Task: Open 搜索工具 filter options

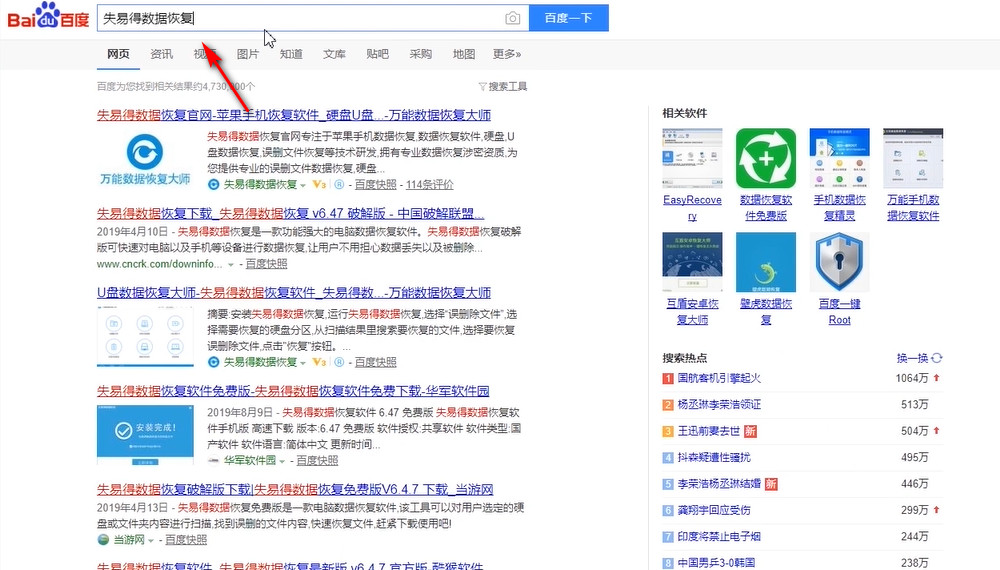Action: click(503, 86)
